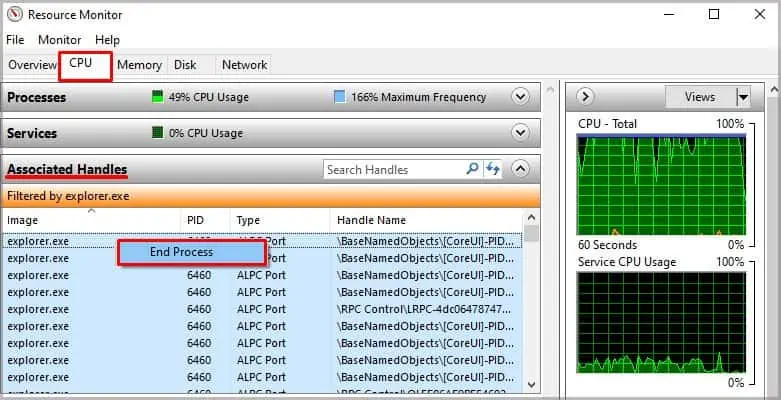781x400 pixels.
Task: Collapse the graphs pane with arrow button
Action: coord(585,96)
